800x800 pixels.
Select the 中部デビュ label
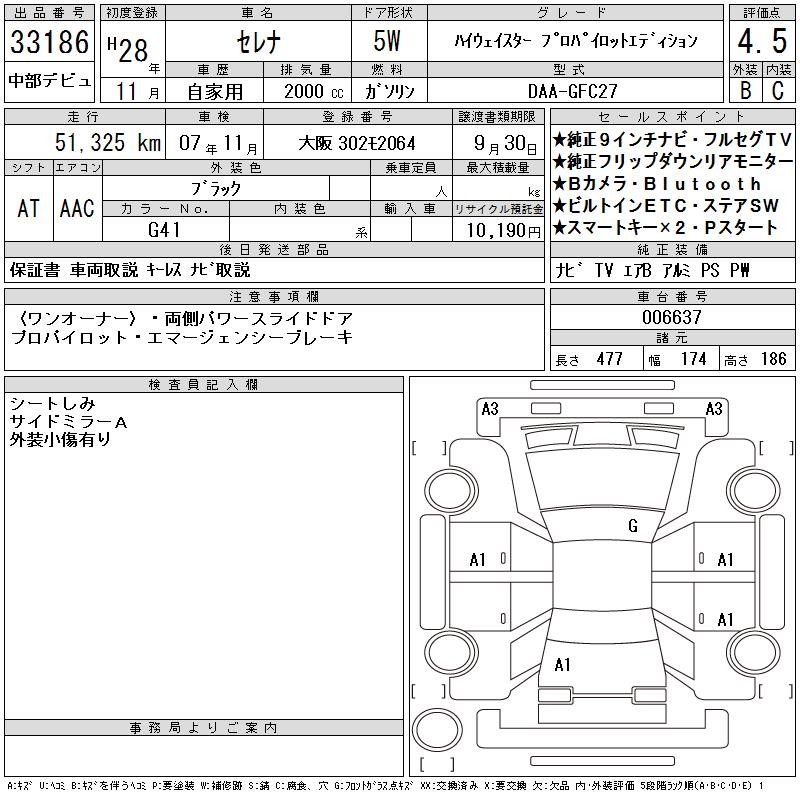pyautogui.click(x=49, y=81)
